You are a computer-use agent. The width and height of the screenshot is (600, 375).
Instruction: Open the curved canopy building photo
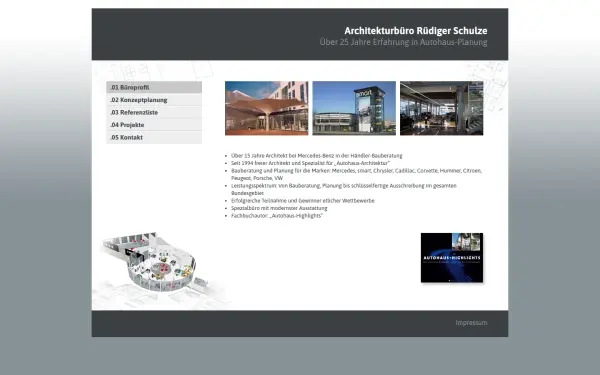pos(266,108)
